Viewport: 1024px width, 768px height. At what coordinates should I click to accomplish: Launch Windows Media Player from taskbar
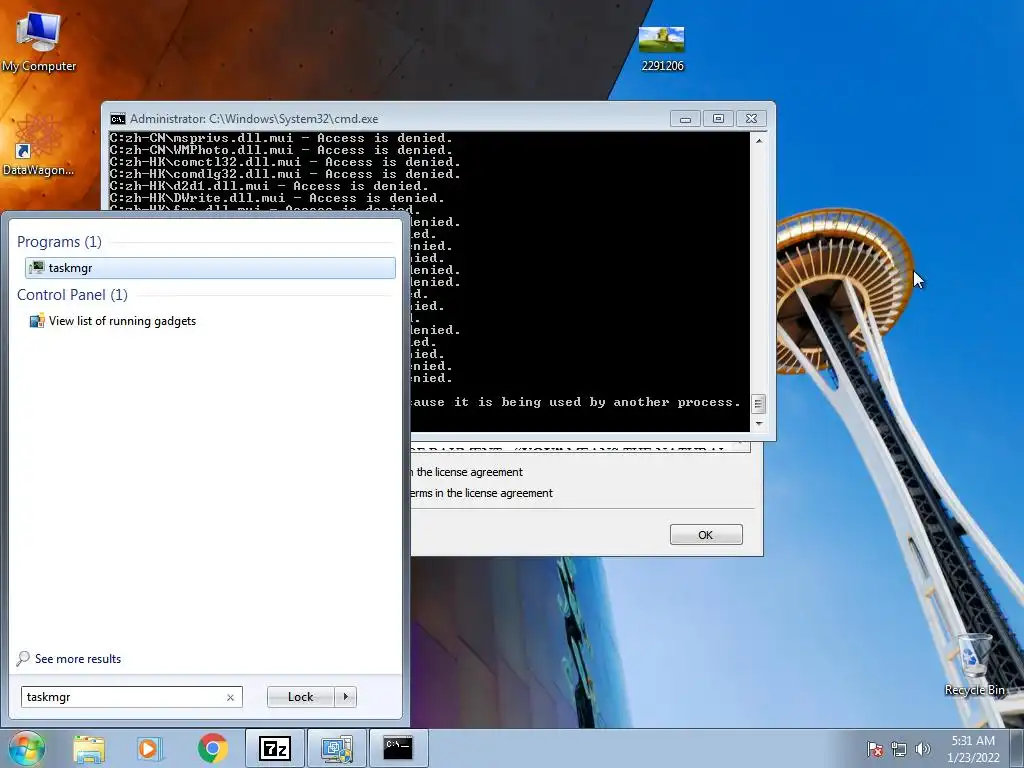coord(150,748)
